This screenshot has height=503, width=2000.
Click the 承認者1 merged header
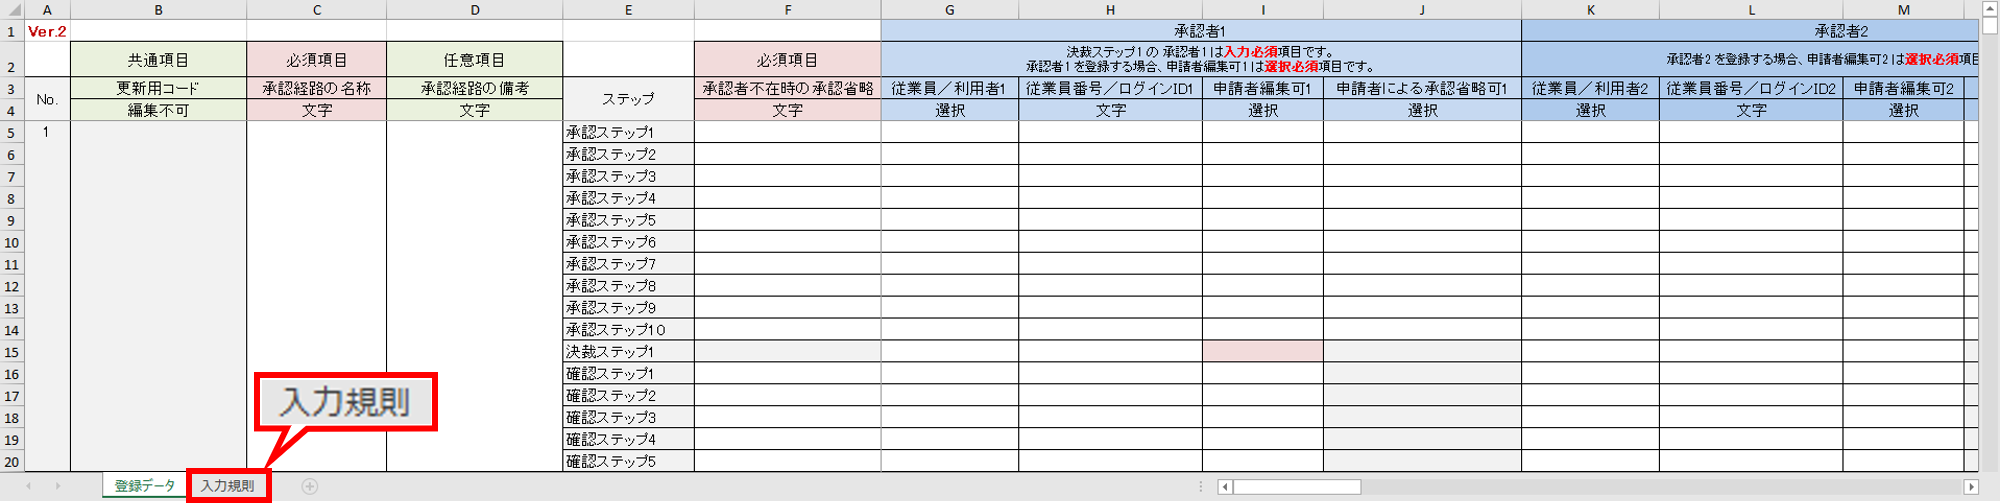pos(1201,31)
